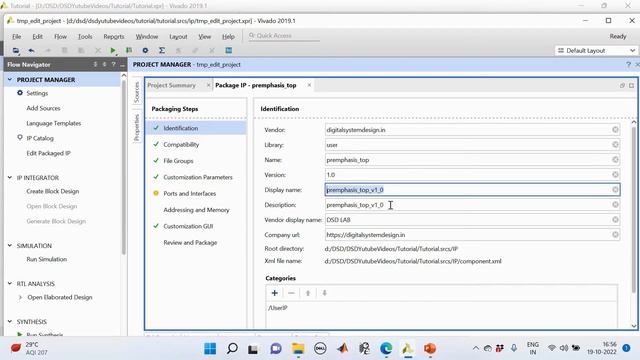Remove category with minus icon
The height and width of the screenshot is (360, 640).
click(x=291, y=293)
